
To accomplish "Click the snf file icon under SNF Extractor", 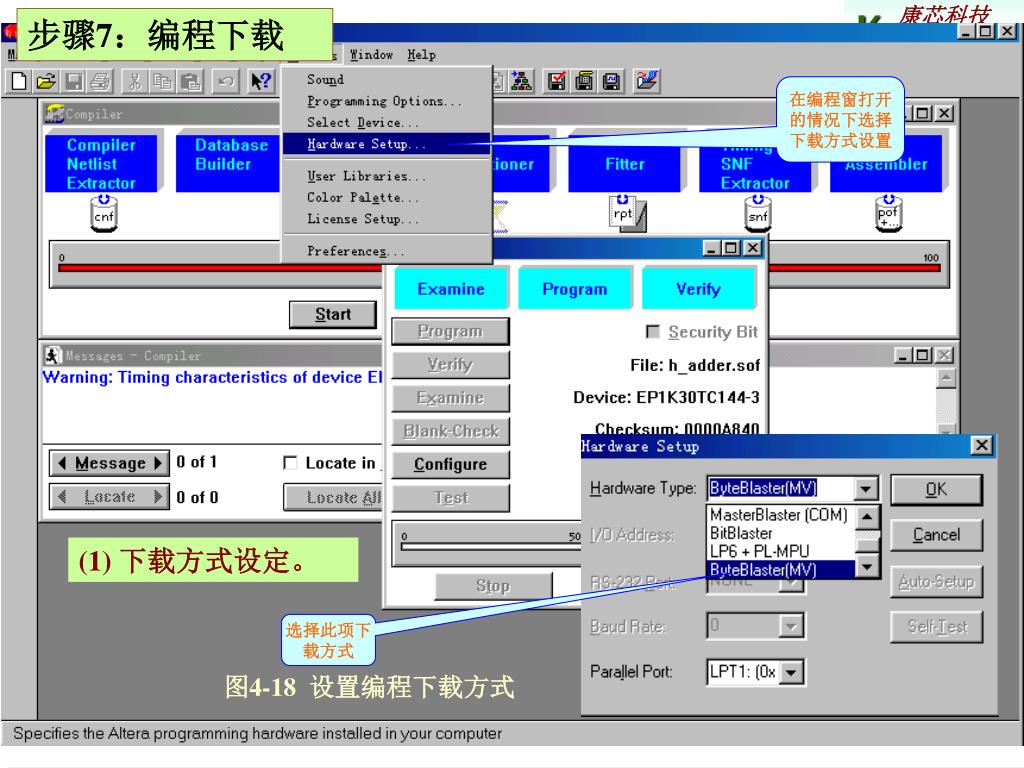I will tap(758, 214).
